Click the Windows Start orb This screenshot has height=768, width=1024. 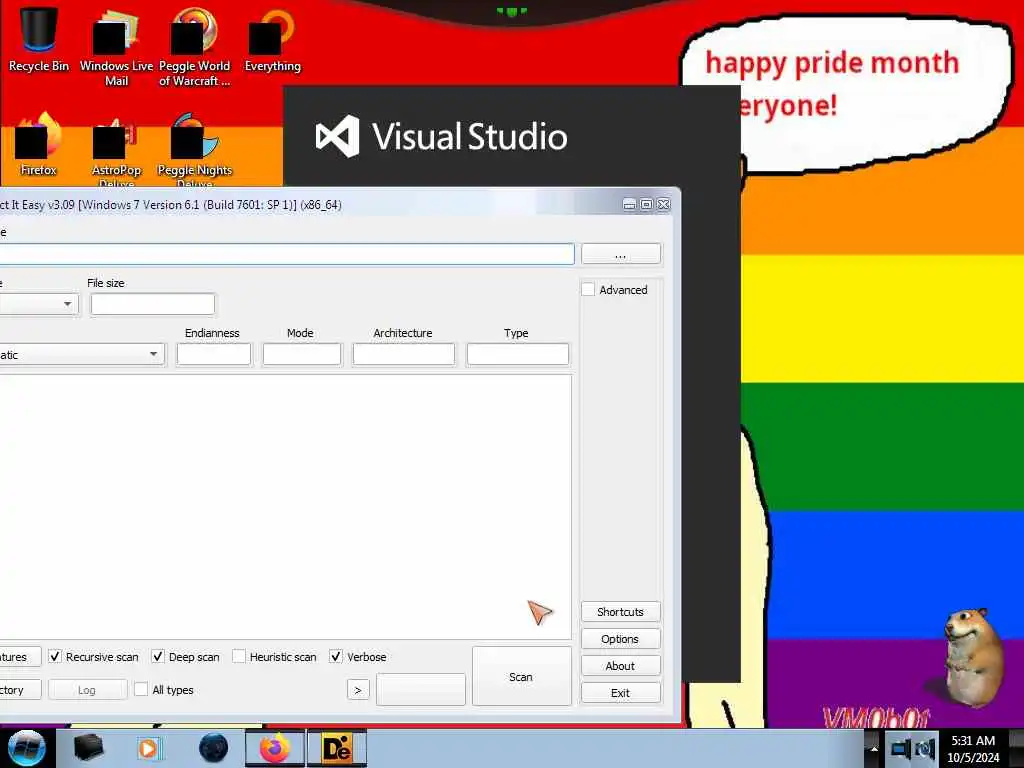[x=26, y=748]
